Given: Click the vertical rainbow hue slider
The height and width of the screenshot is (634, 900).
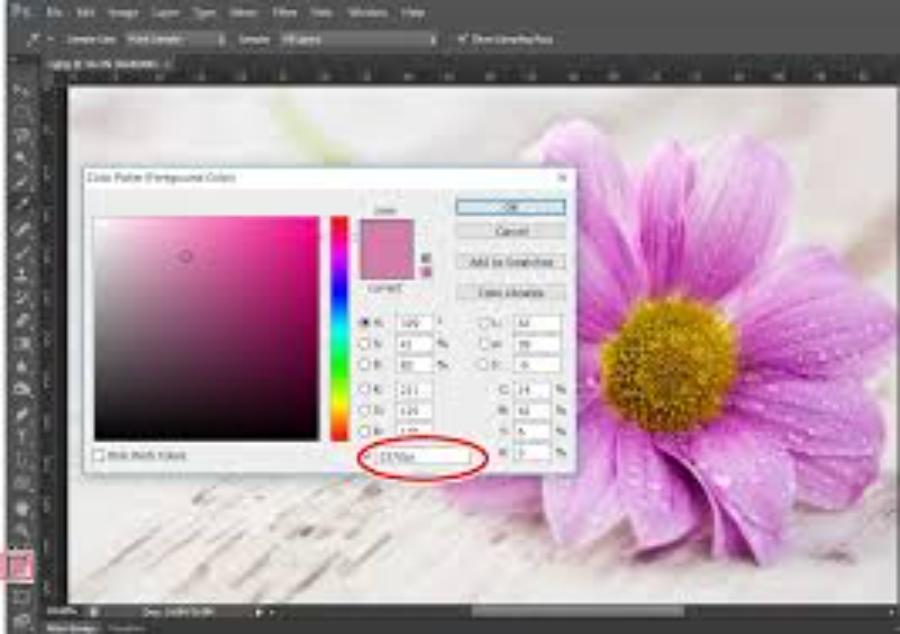Looking at the screenshot, I should pos(340,328).
